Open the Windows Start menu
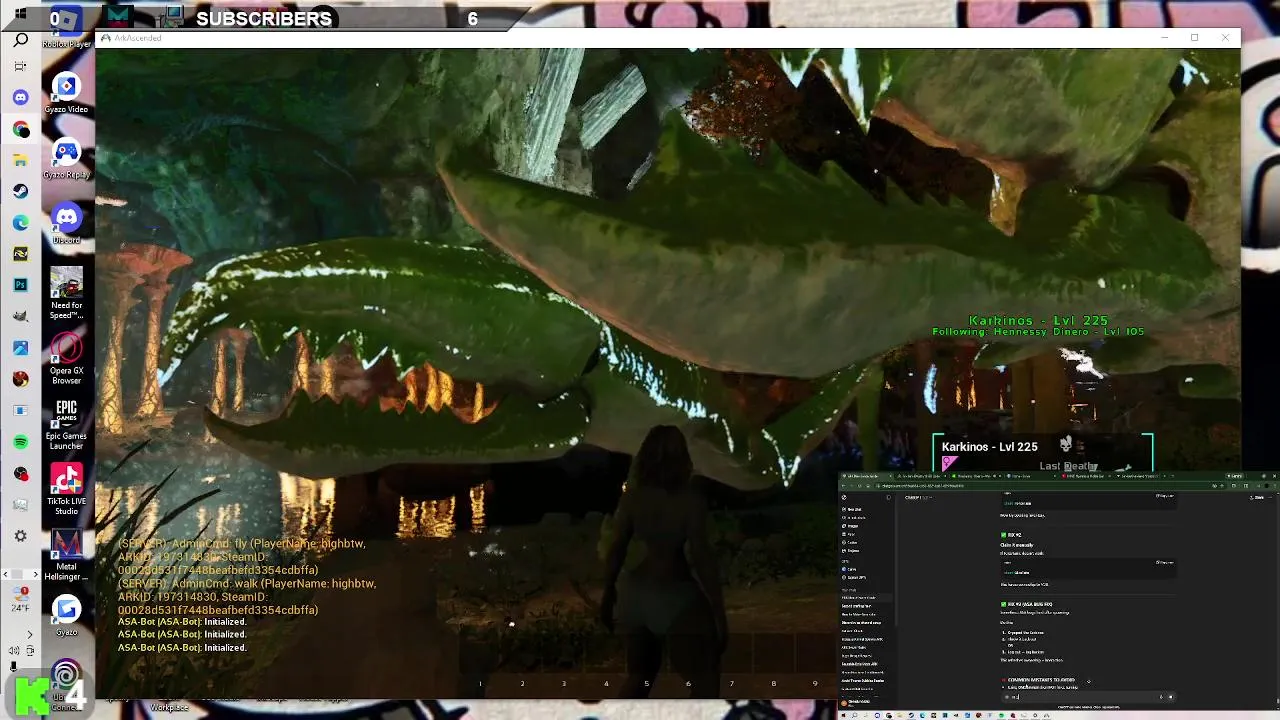This screenshot has width=1280, height=720. (x=20, y=13)
